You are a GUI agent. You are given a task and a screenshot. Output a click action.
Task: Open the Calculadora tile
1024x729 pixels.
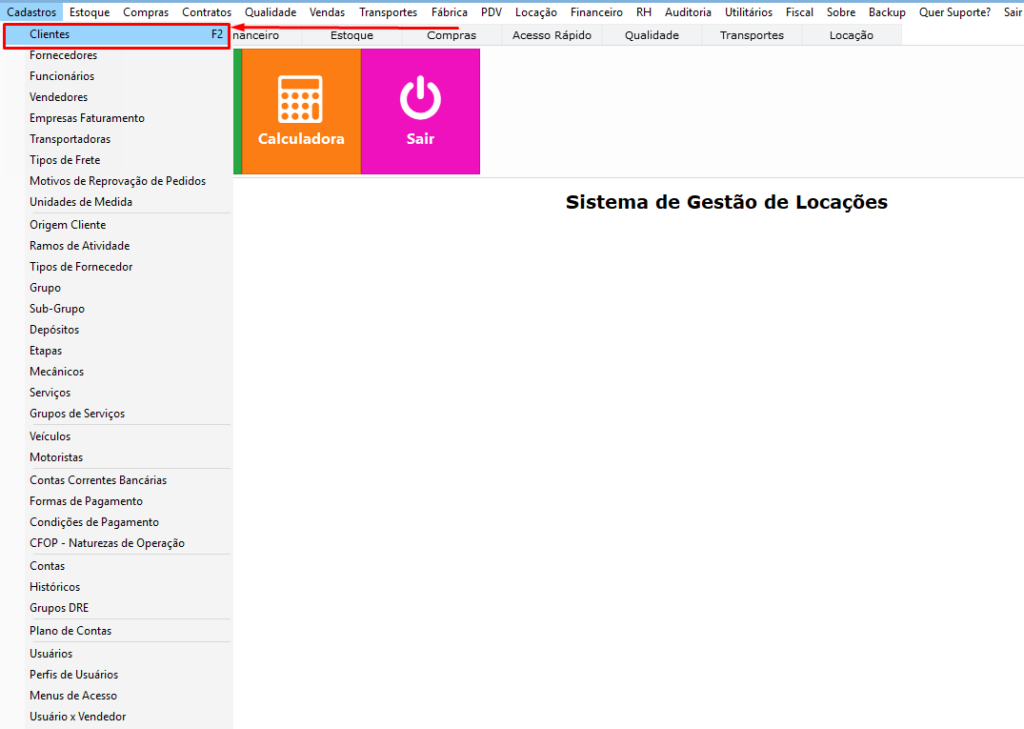(301, 111)
